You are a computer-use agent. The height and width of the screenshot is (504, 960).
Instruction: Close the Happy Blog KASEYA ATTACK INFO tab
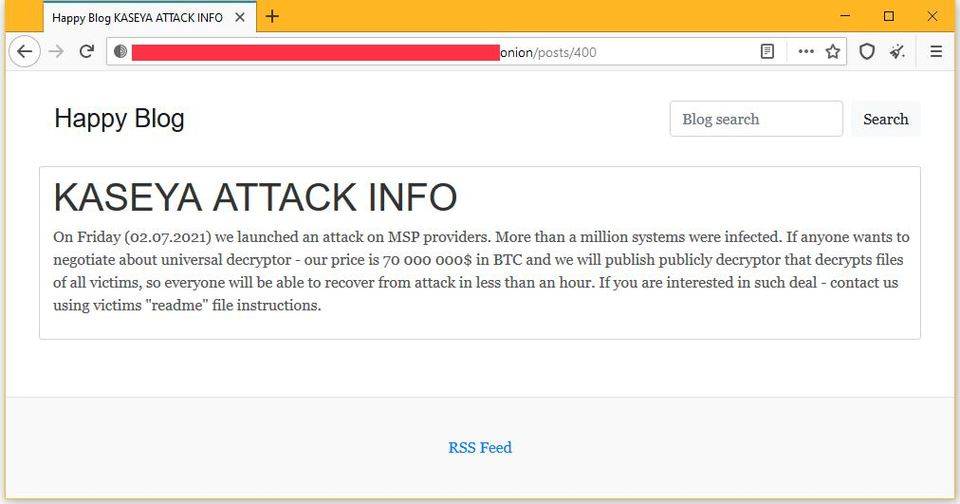coord(240,17)
